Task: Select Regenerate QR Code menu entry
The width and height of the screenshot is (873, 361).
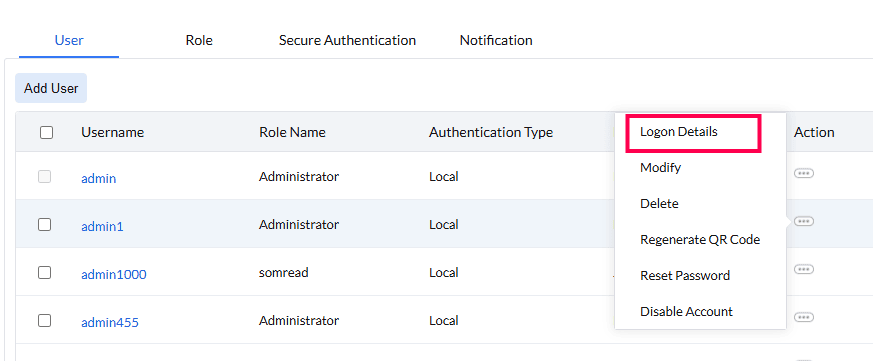Action: [x=700, y=240]
